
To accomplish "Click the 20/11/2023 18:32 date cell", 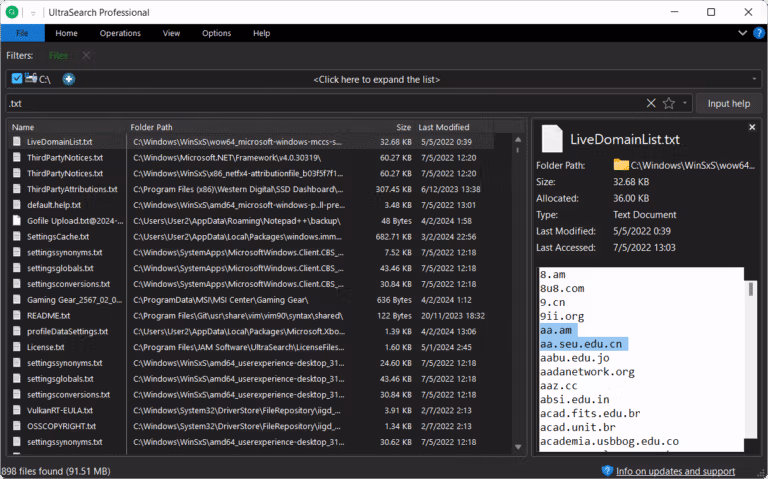I will pos(453,315).
